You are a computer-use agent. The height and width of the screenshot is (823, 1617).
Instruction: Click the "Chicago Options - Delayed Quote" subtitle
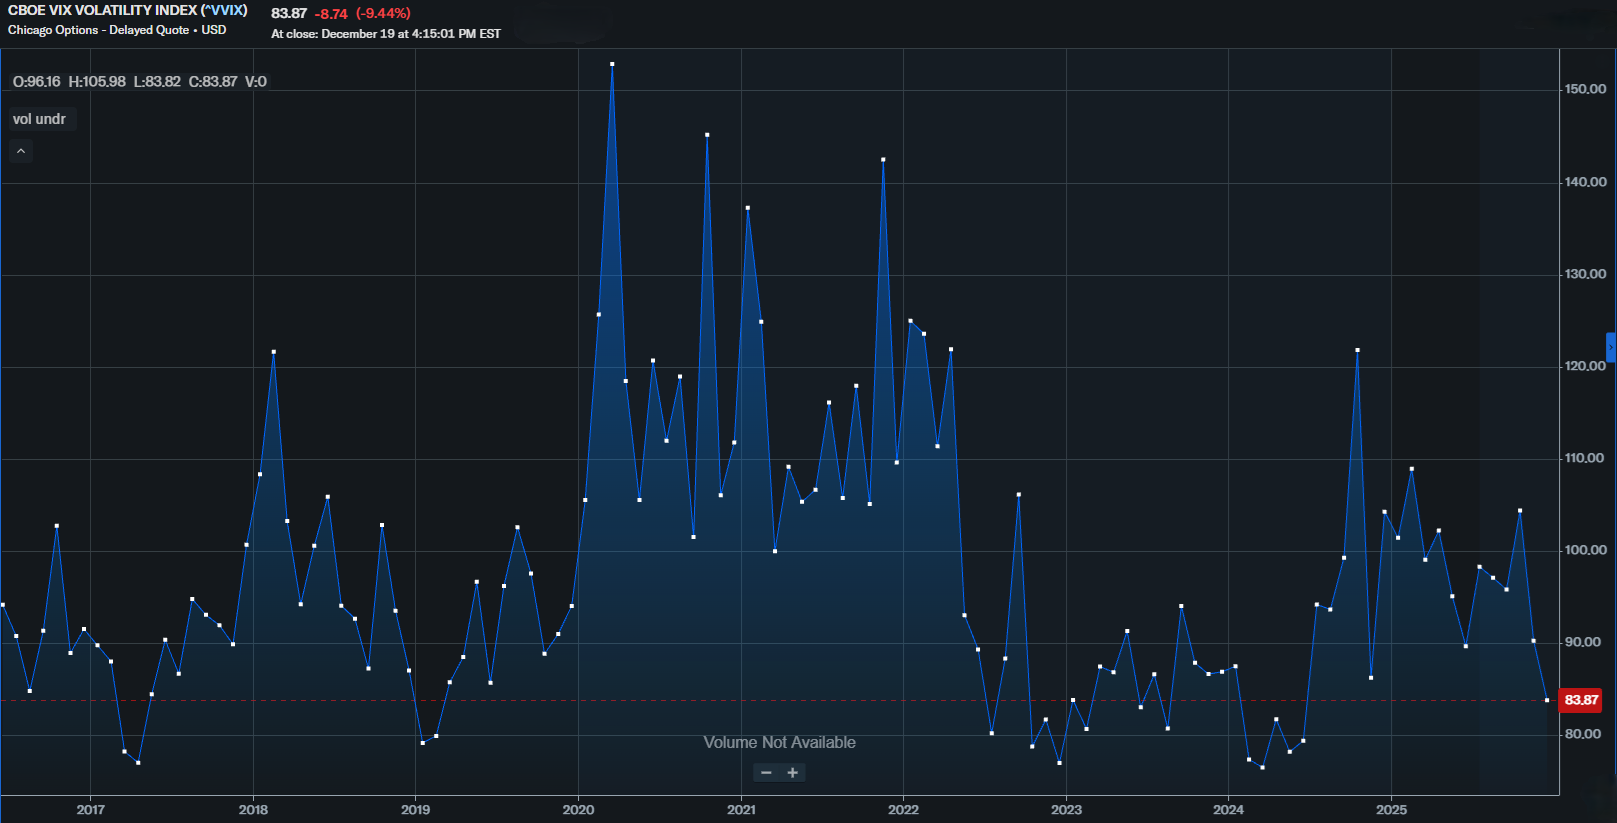click(98, 30)
